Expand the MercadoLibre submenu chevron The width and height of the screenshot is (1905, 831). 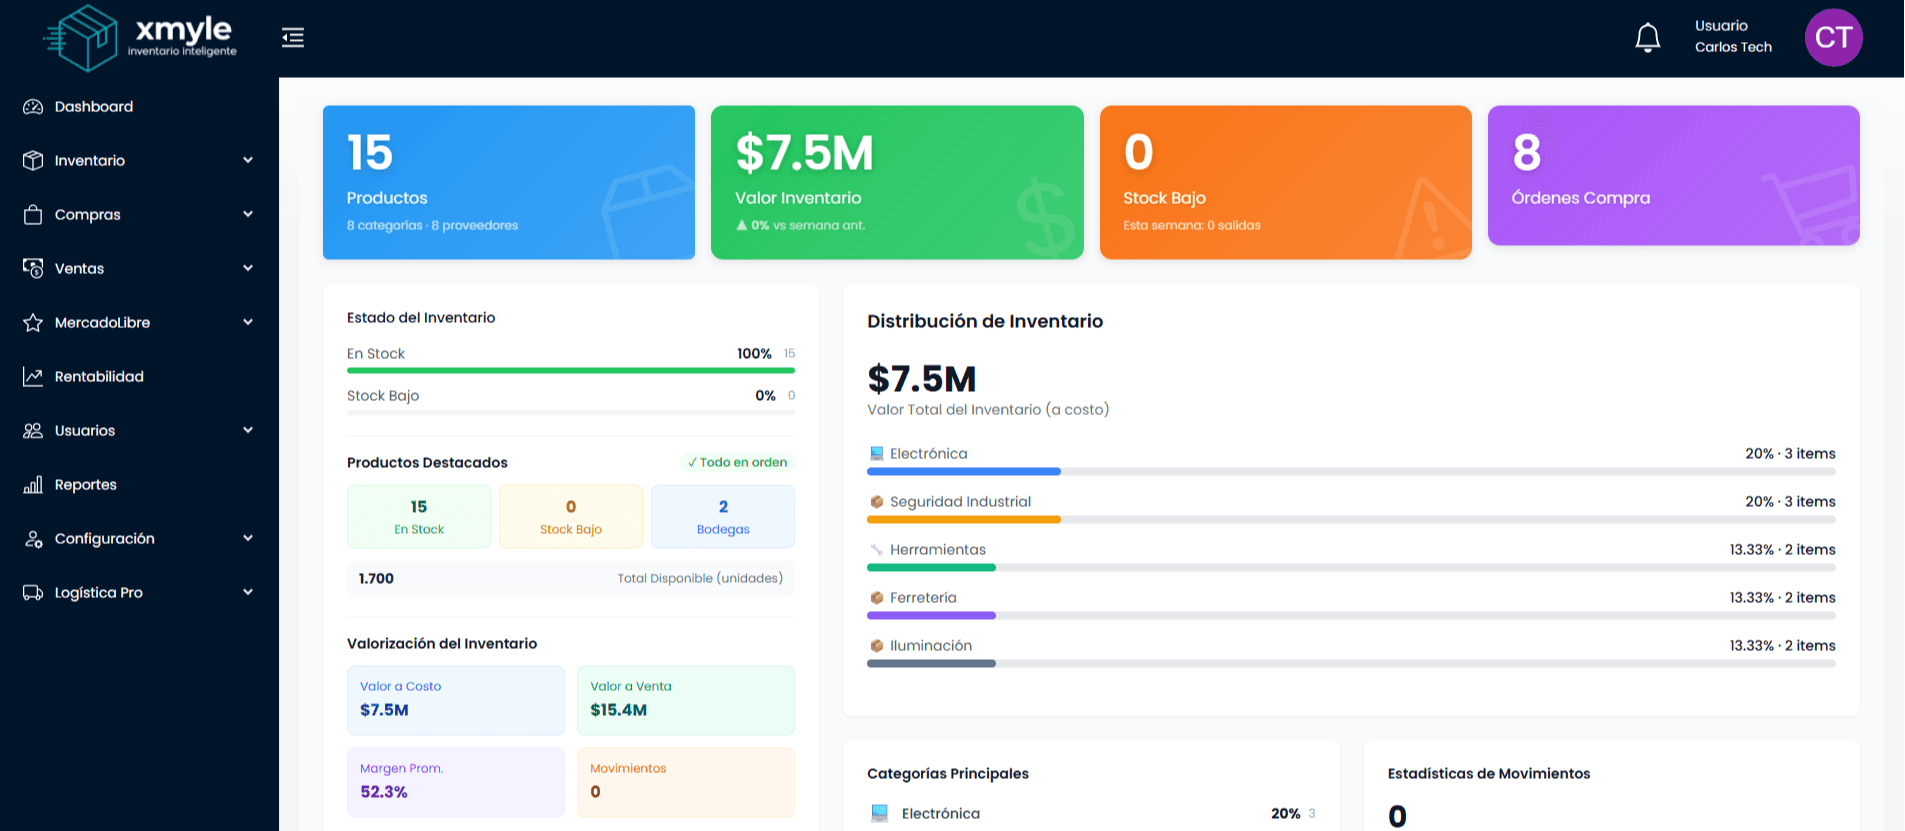[248, 322]
